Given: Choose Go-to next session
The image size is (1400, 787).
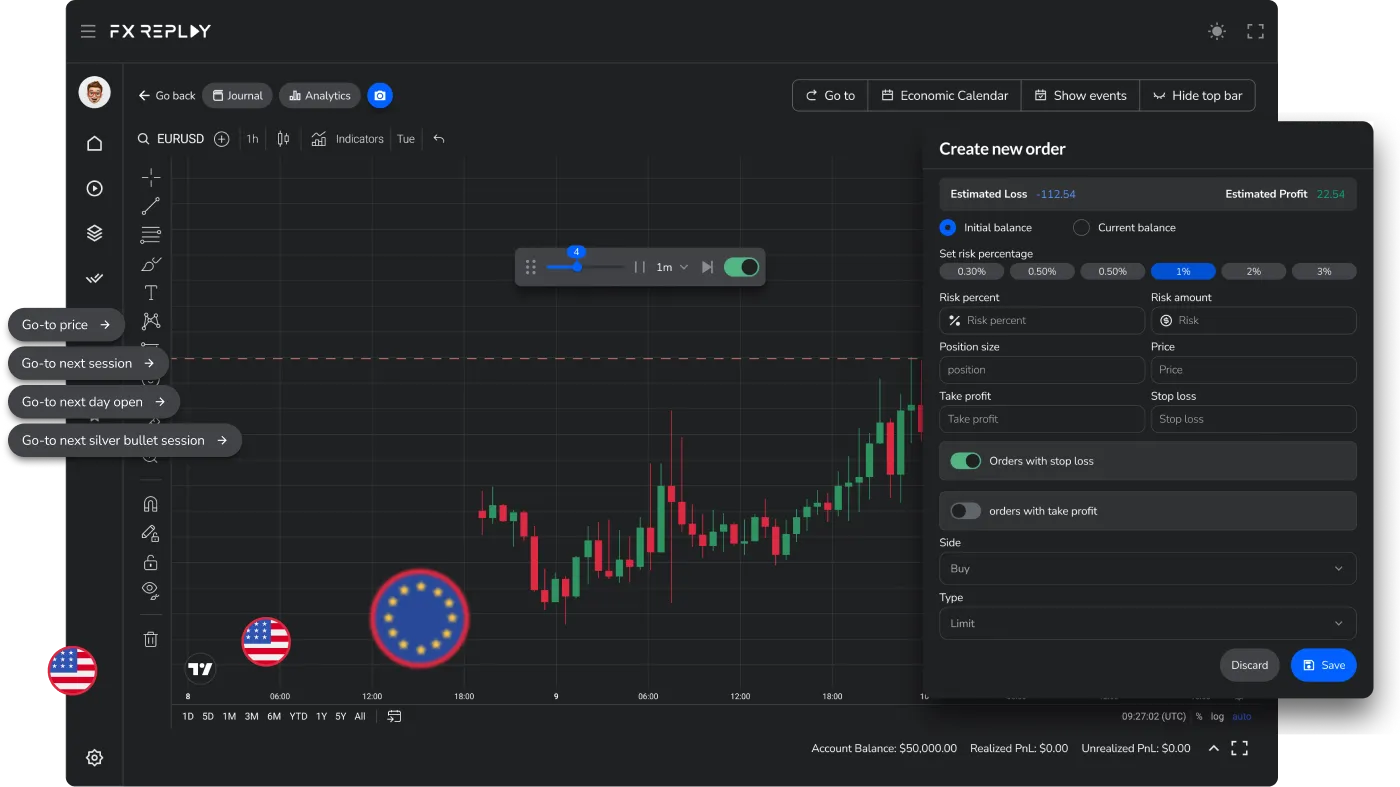Looking at the screenshot, I should click(x=88, y=363).
